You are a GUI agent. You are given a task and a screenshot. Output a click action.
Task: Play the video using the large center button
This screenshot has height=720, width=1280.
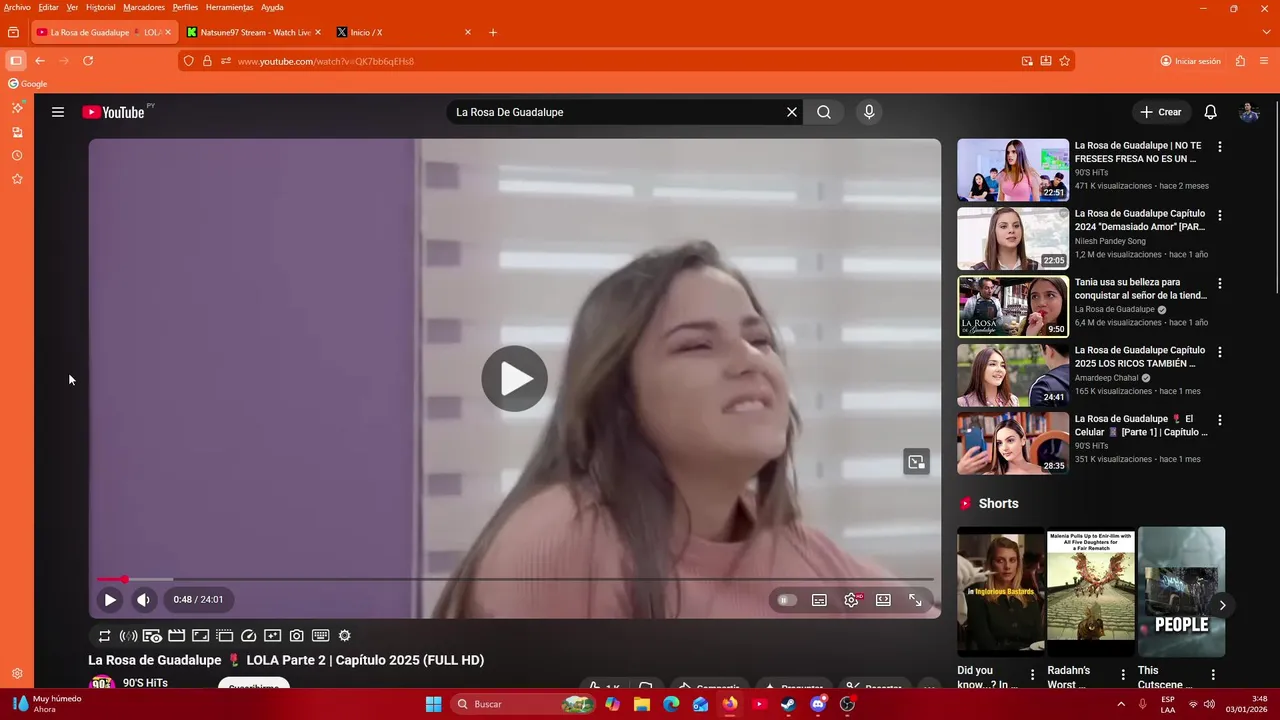coord(514,378)
